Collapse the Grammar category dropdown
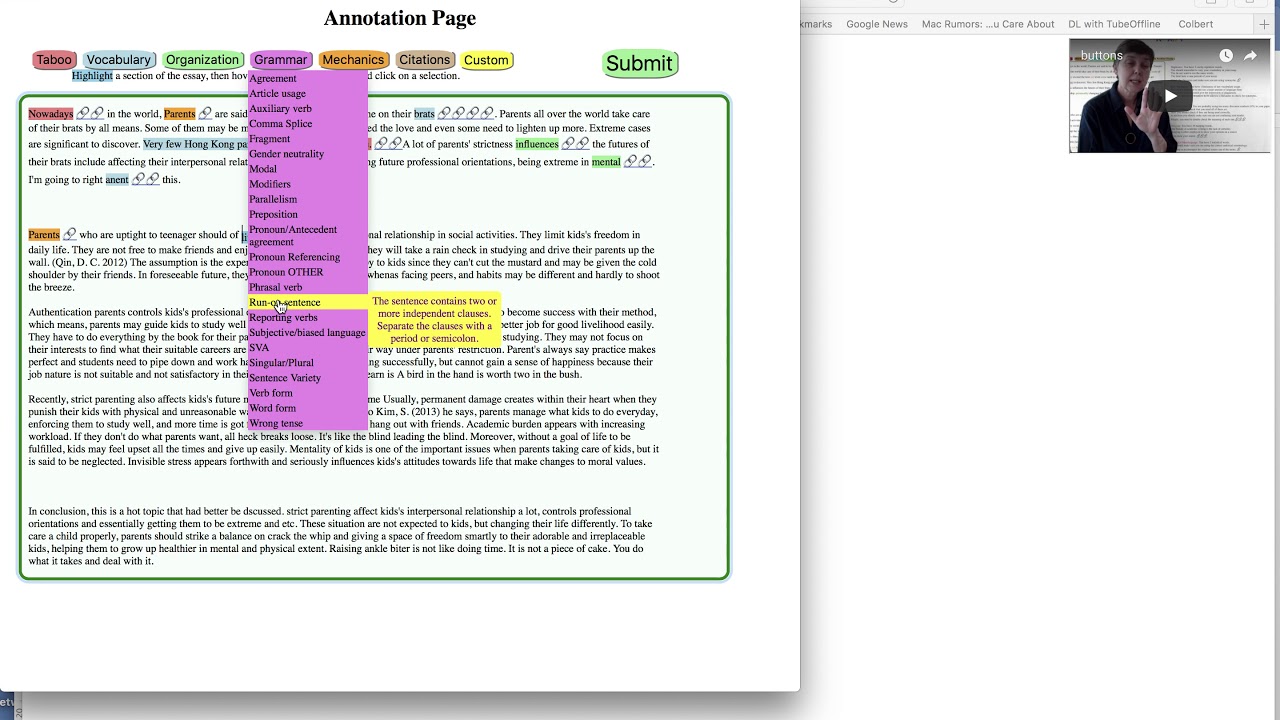 [281, 60]
